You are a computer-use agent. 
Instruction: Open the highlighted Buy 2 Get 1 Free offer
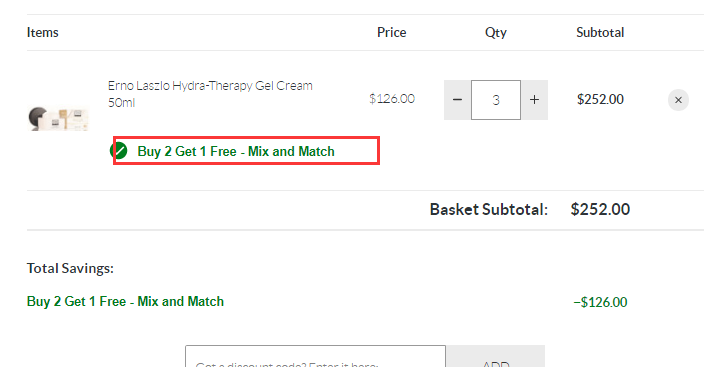[236, 151]
